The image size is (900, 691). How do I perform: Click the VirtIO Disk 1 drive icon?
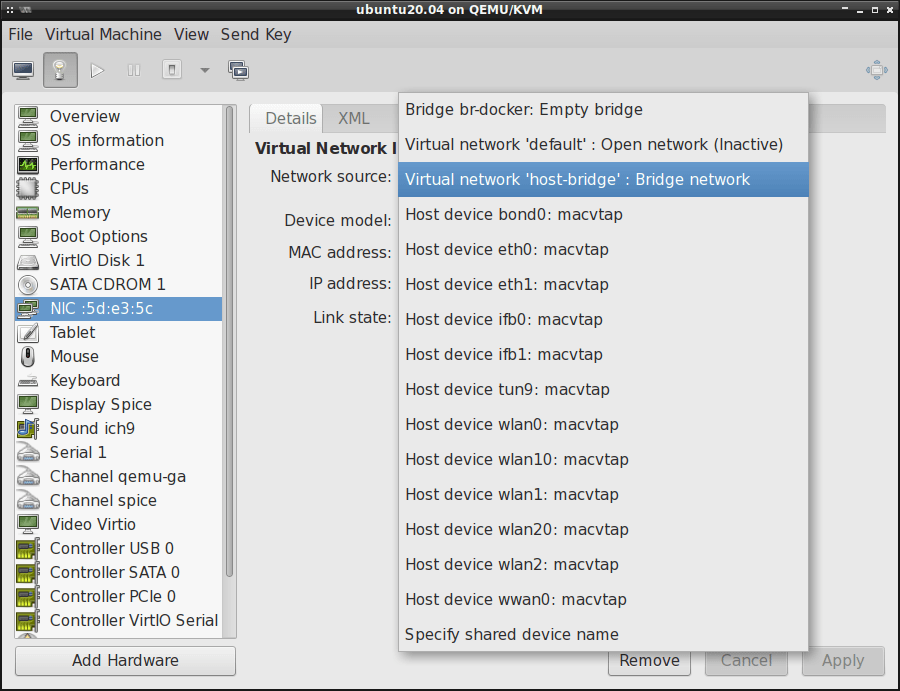tap(28, 260)
